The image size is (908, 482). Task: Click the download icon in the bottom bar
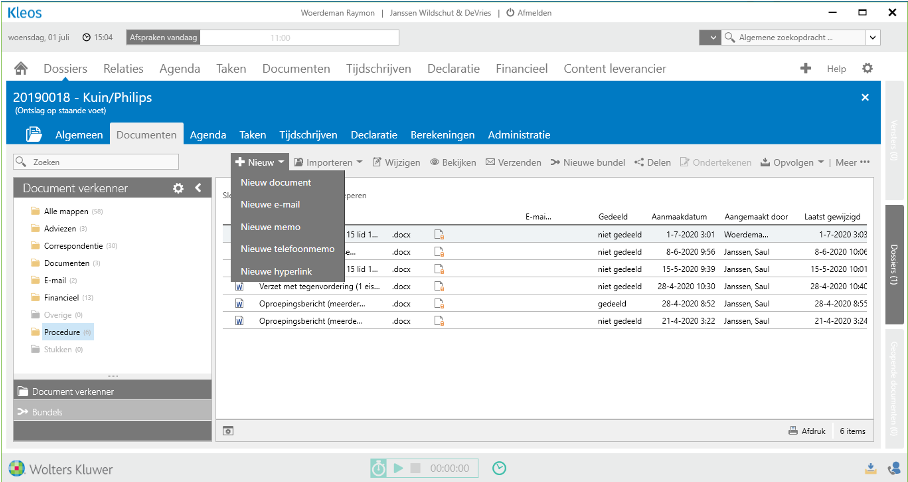(x=871, y=468)
